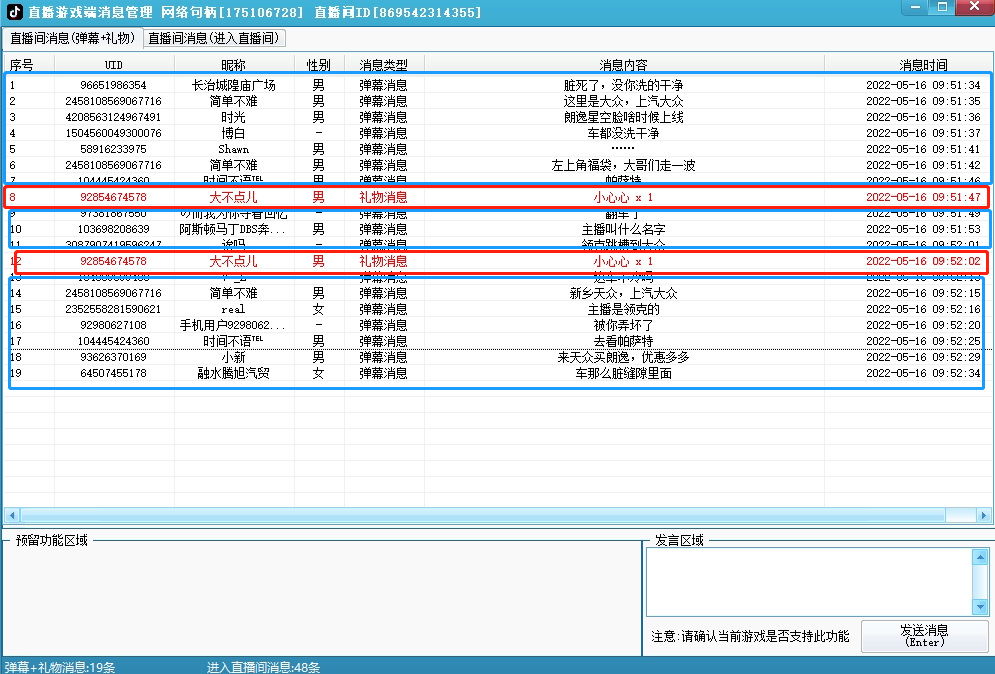Click up arrow of message box scrollbar

tap(980, 557)
